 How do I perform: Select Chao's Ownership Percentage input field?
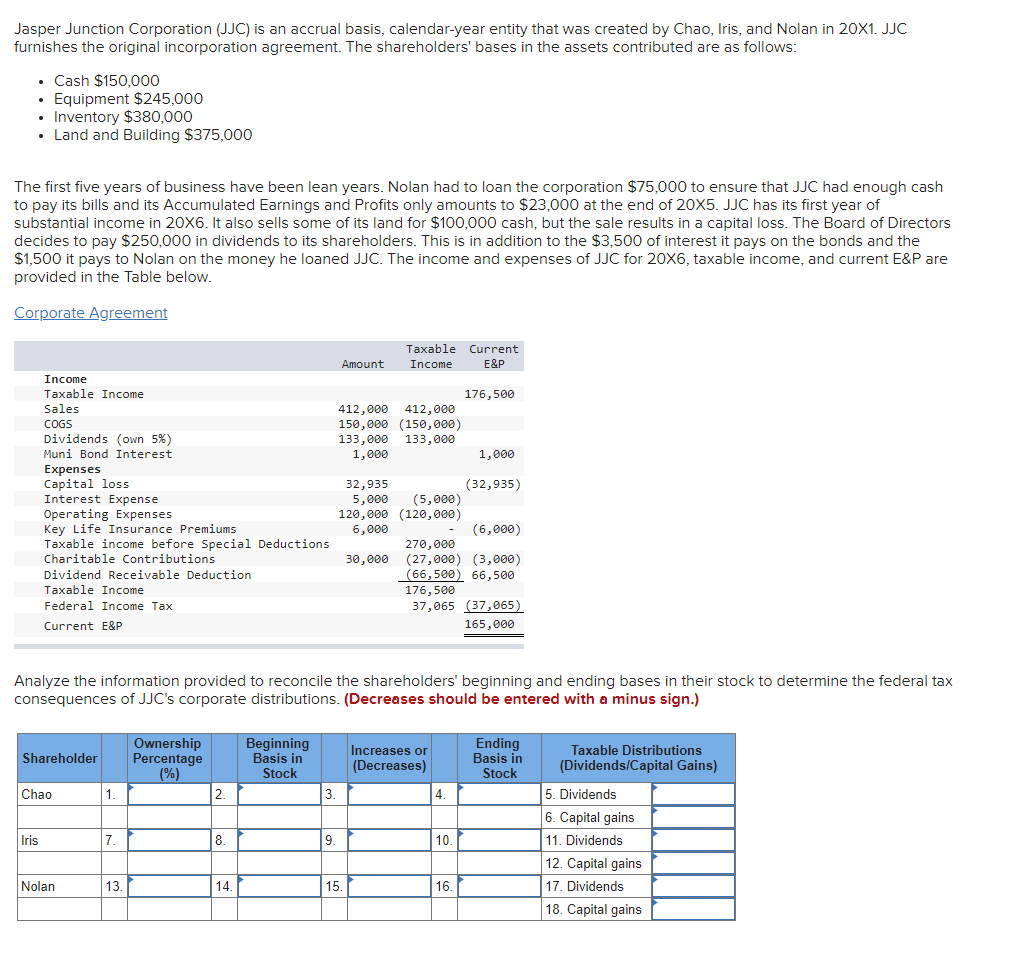pyautogui.click(x=169, y=794)
